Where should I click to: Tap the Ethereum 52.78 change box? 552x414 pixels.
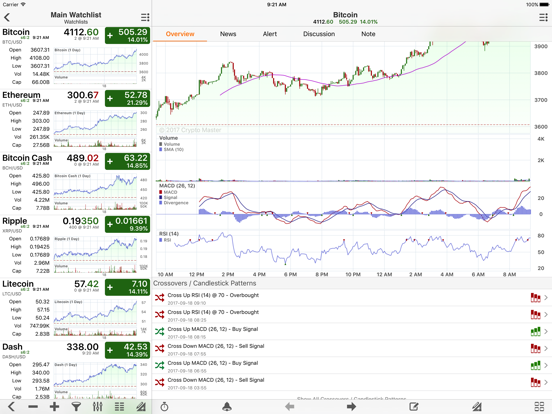pyautogui.click(x=127, y=99)
